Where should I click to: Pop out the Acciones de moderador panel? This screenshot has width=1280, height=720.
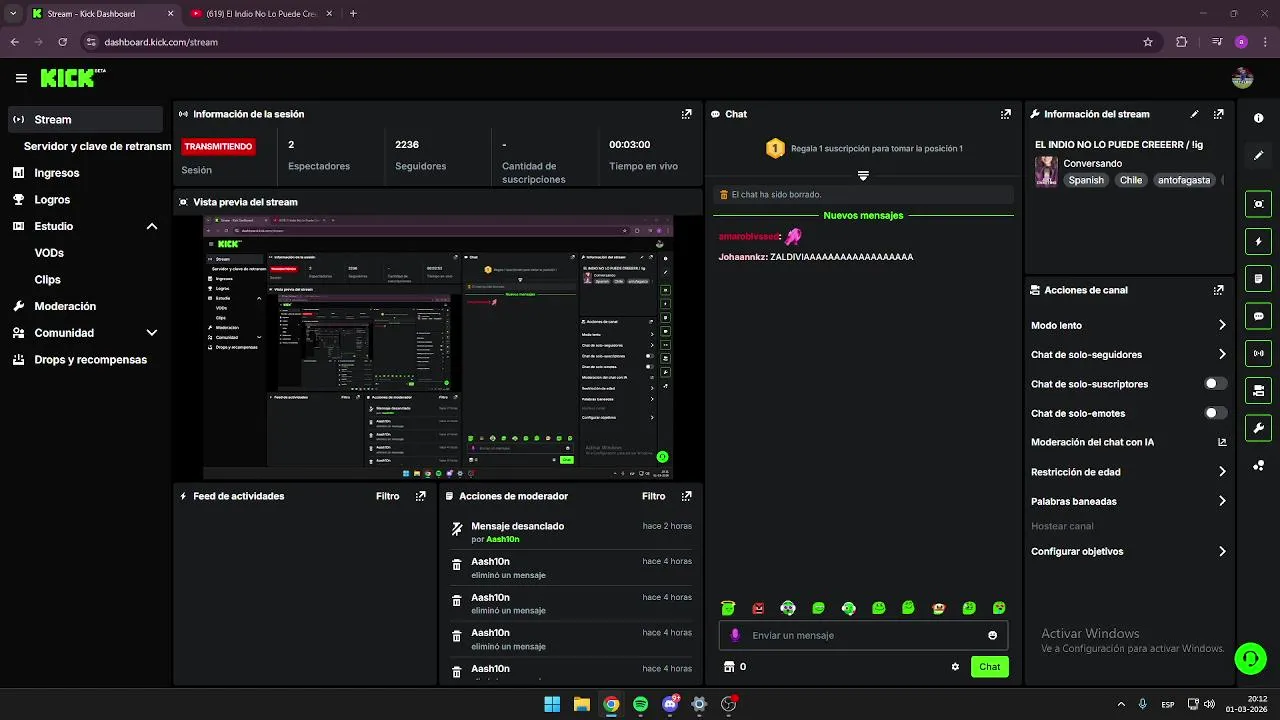tap(686, 496)
